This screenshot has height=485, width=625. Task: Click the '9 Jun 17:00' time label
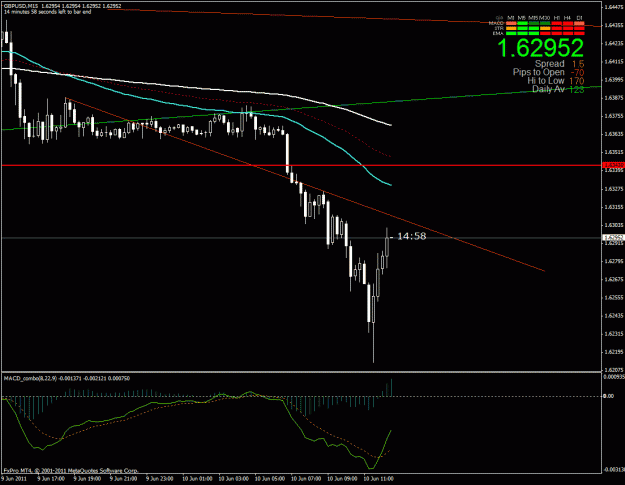click(51, 479)
